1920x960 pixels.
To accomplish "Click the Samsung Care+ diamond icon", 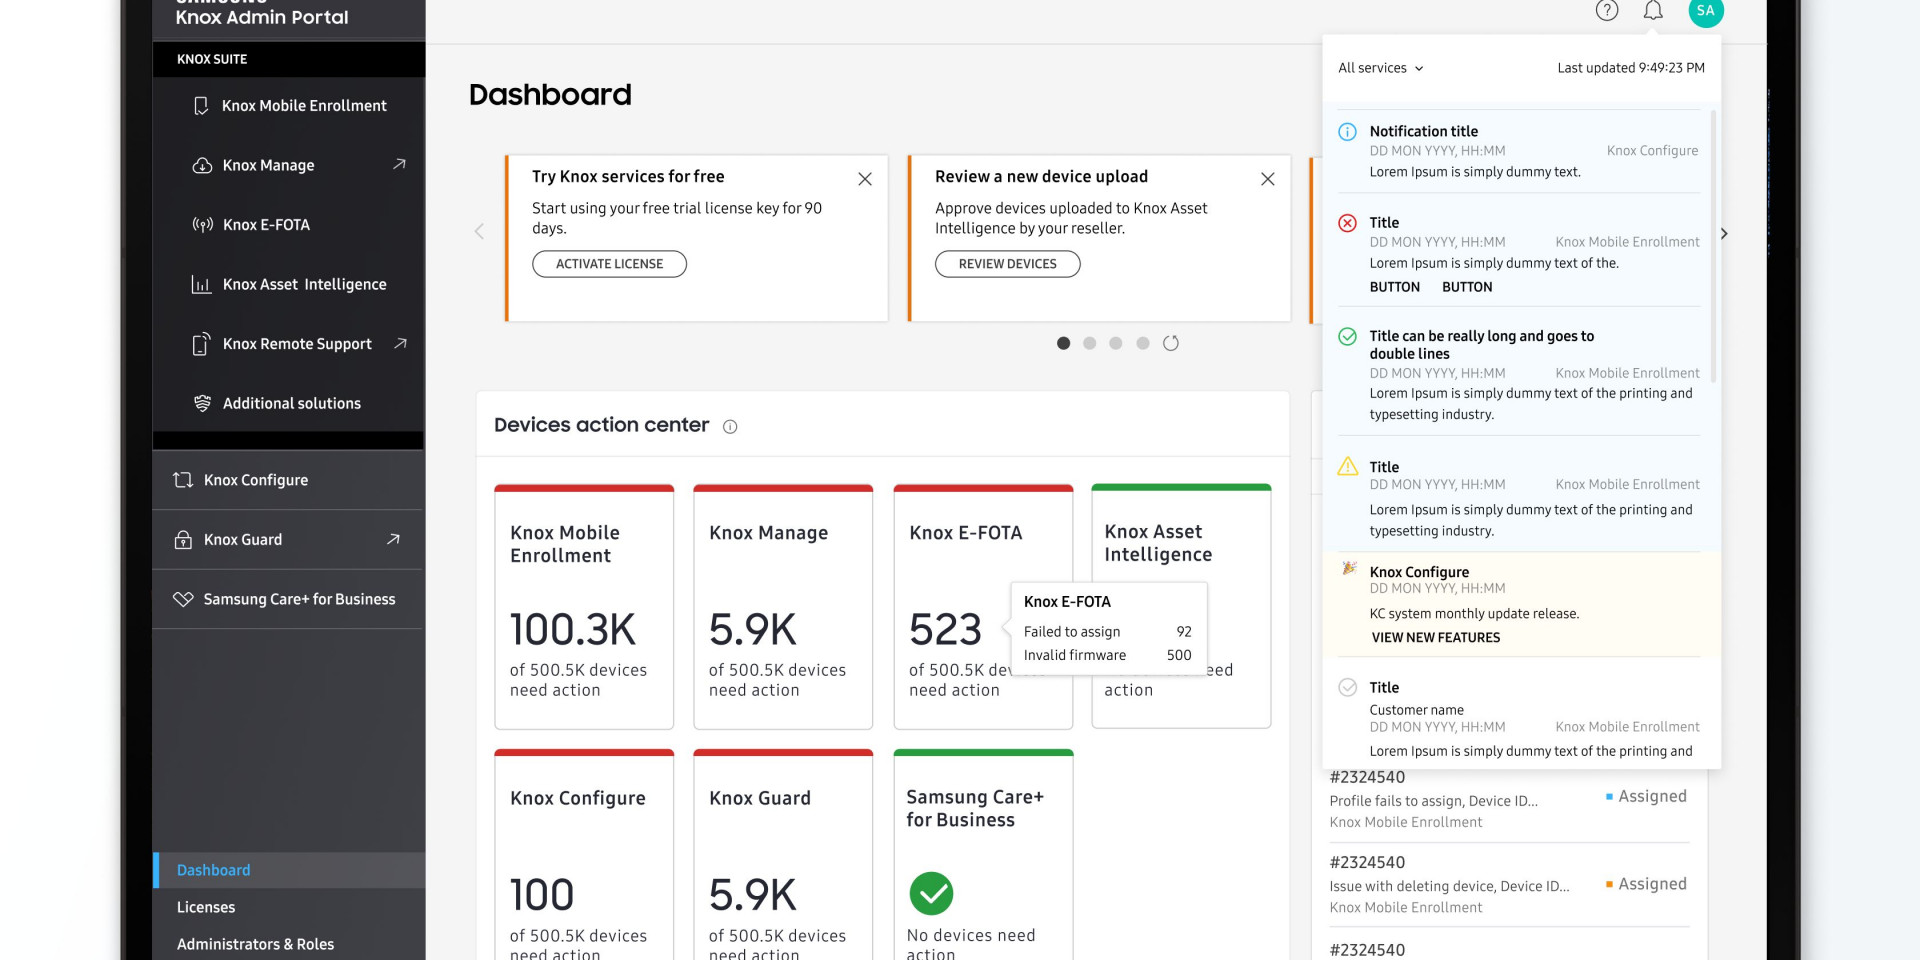I will coord(183,599).
